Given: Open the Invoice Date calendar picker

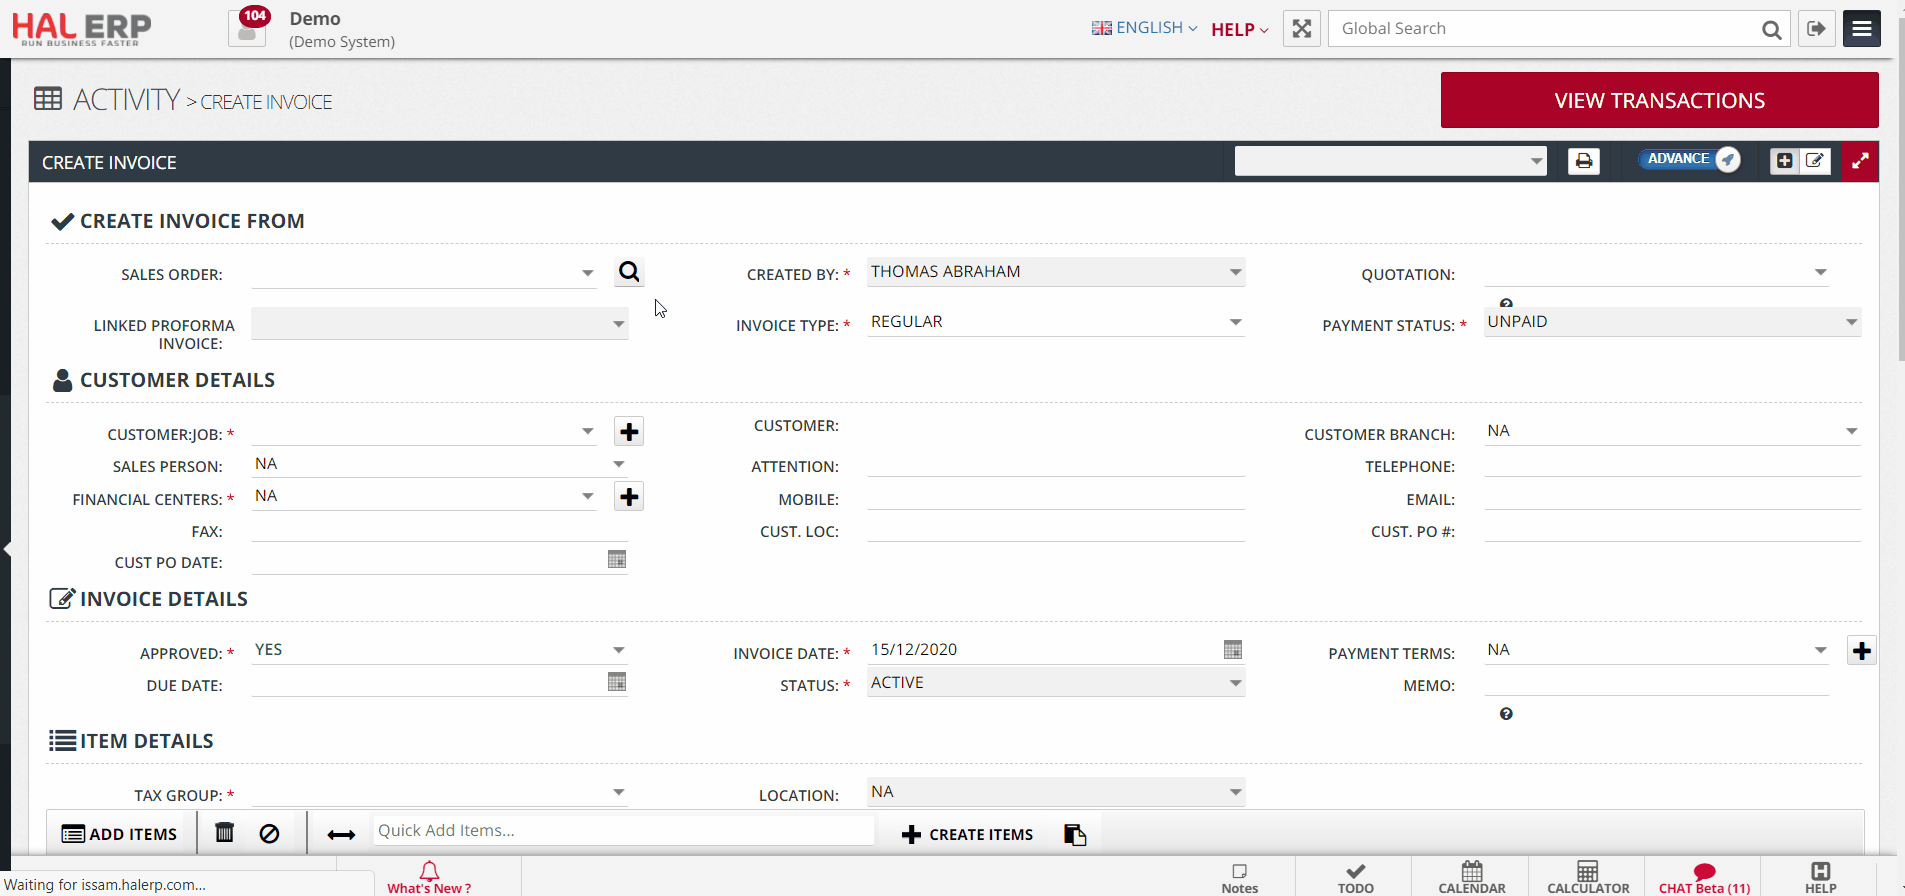Looking at the screenshot, I should coord(1232,650).
